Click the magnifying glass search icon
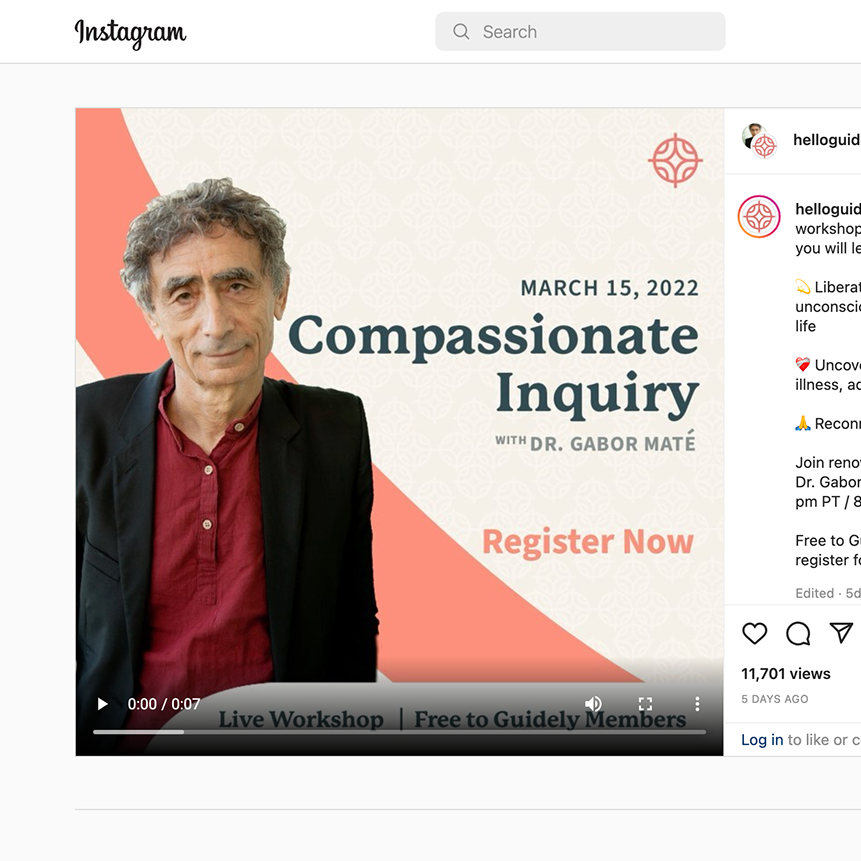Screen dimensions: 861x861 461,31
